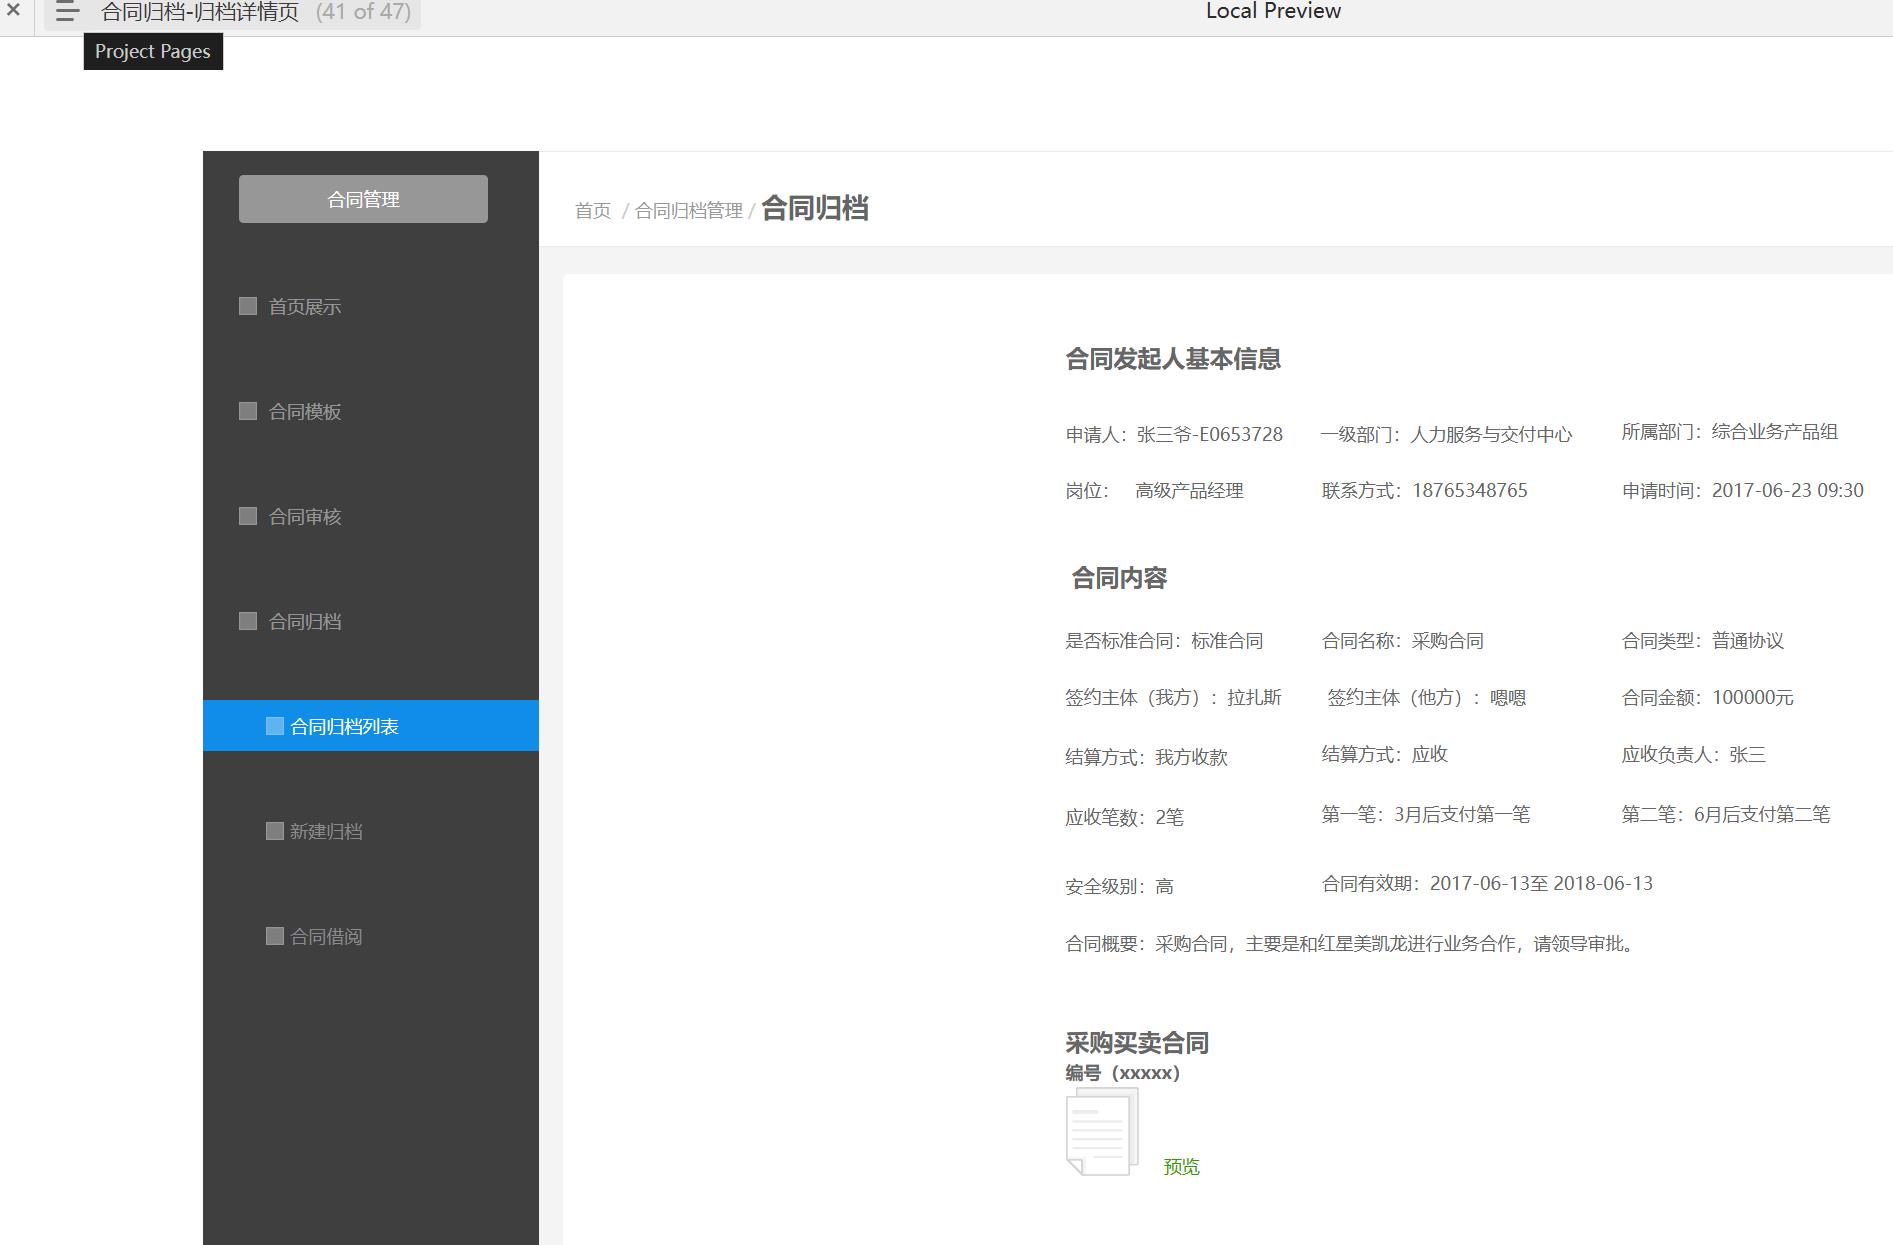Click the text 第一笔：3月后支付第一笔

[x=1425, y=815]
